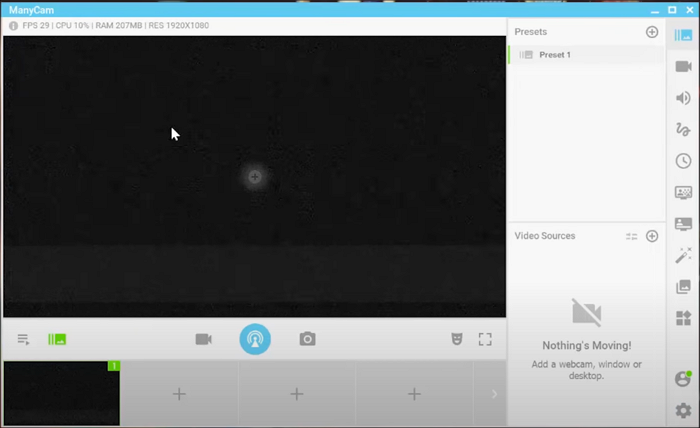Click the ManyCam window title
This screenshot has width=700, height=428.
click(31, 10)
